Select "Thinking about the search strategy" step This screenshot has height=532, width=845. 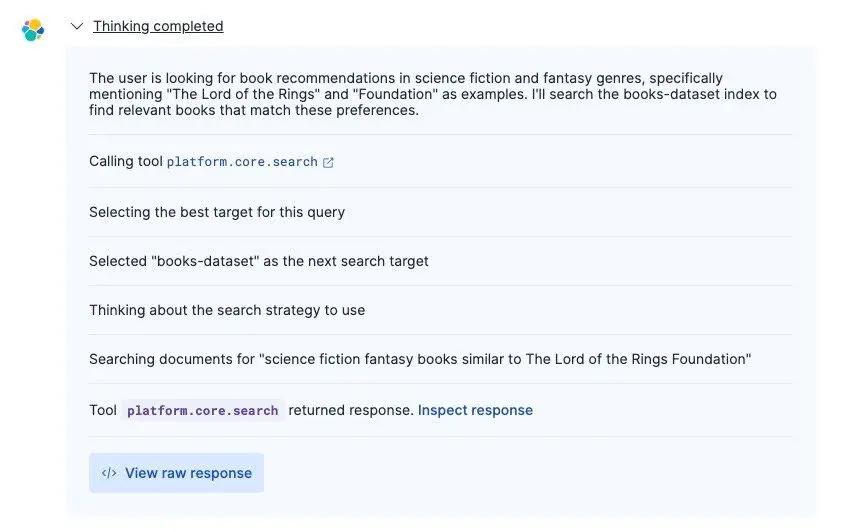point(227,310)
